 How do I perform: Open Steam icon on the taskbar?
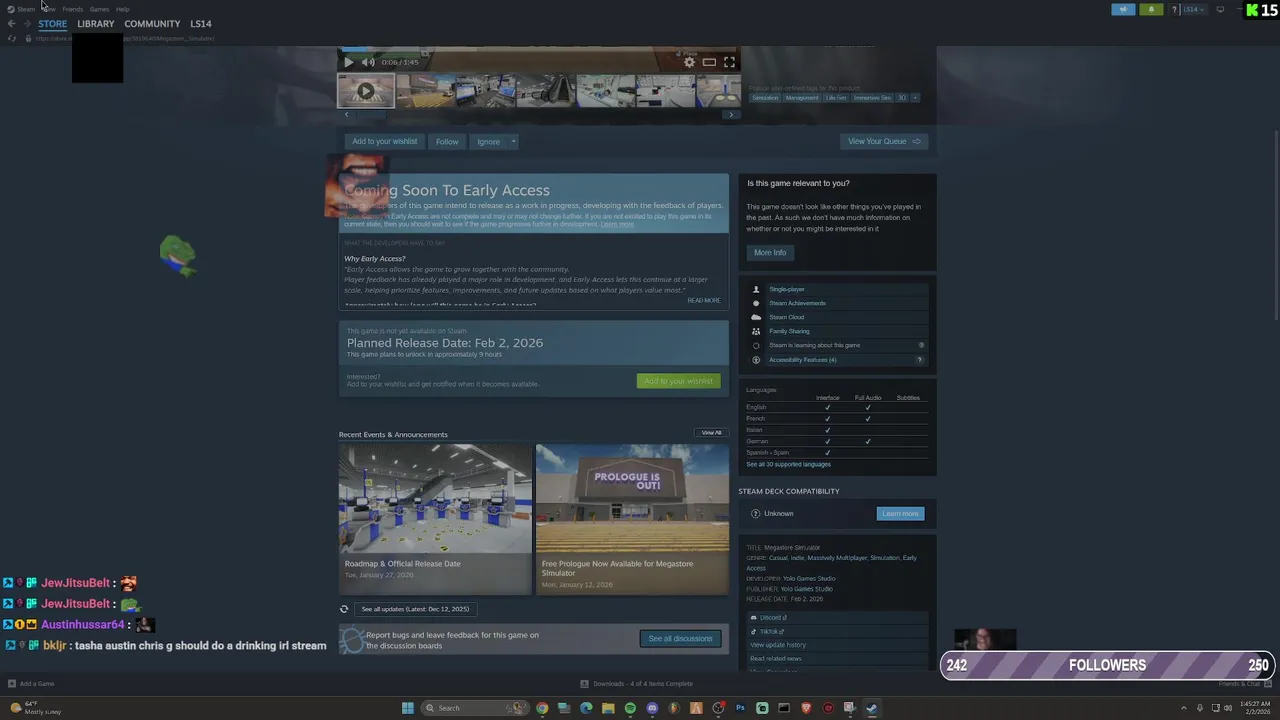pyautogui.click(x=872, y=708)
